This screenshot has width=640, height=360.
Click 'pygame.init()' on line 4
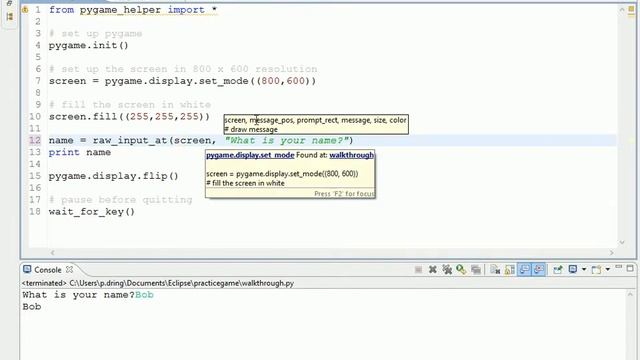pyautogui.click(x=89, y=45)
